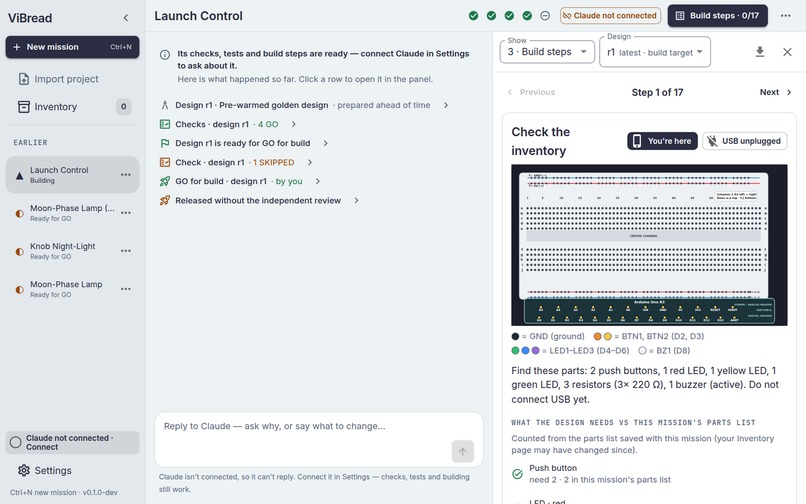Open options menu for Launch Control mission
This screenshot has height=504, width=806.
126,175
